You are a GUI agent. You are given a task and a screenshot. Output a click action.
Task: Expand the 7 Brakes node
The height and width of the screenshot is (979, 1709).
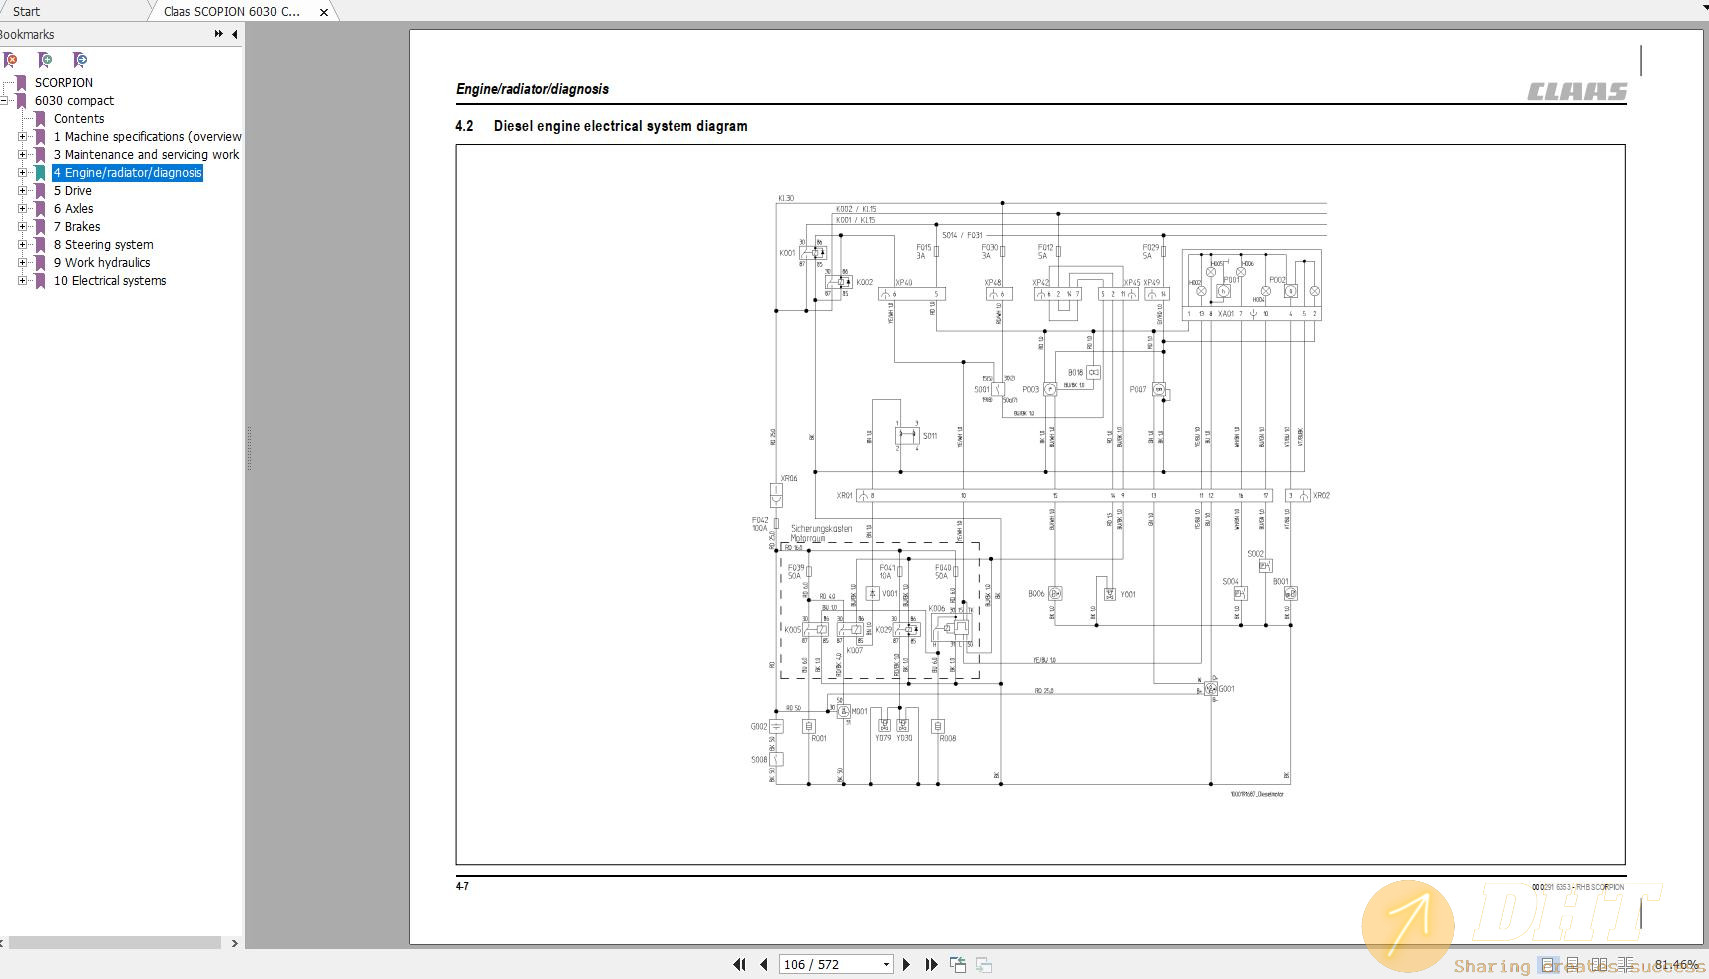pyautogui.click(x=23, y=227)
